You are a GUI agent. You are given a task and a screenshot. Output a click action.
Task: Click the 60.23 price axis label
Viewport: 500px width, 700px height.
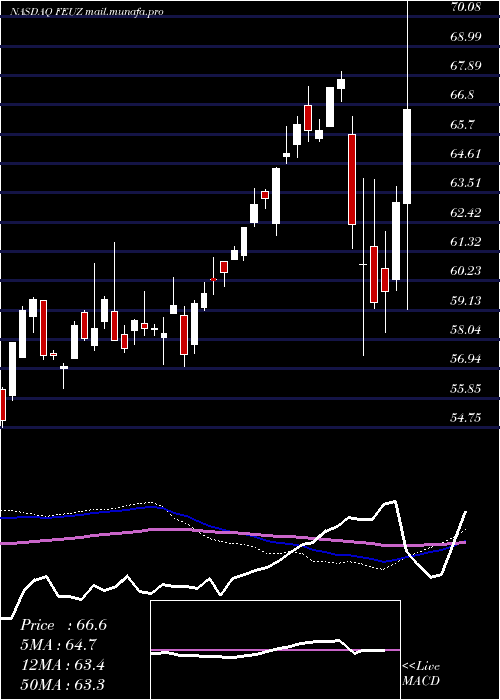click(x=466, y=271)
